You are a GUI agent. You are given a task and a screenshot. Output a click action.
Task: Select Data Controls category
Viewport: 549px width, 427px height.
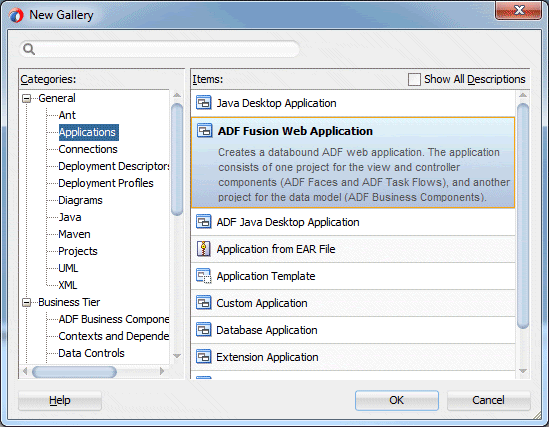(91, 353)
